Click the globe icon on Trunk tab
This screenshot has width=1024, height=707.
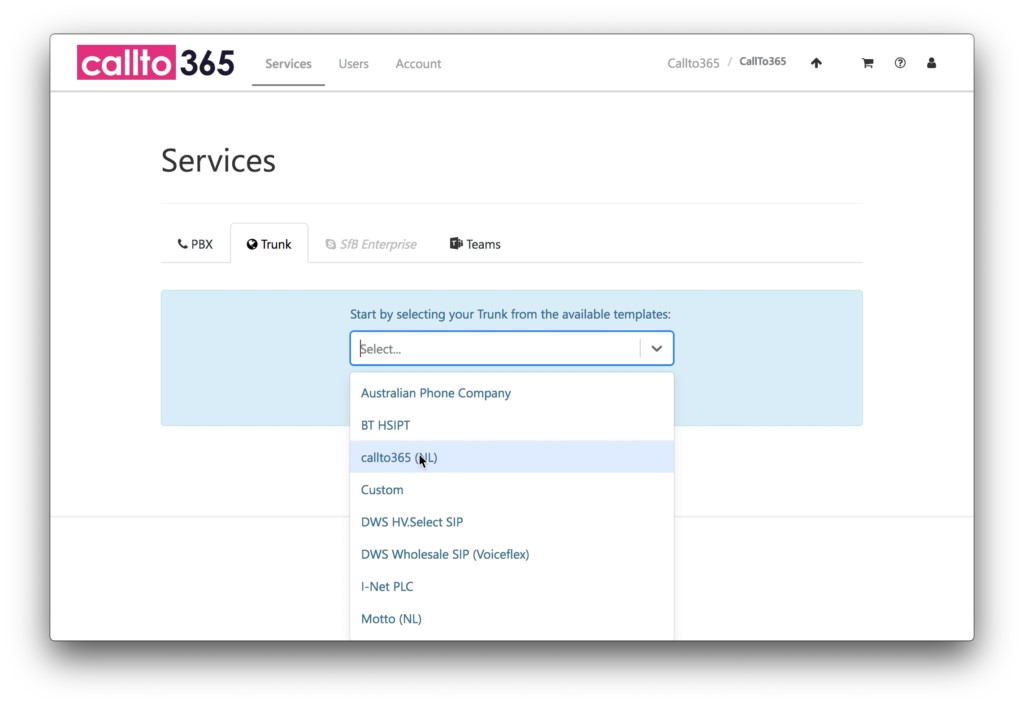point(251,244)
